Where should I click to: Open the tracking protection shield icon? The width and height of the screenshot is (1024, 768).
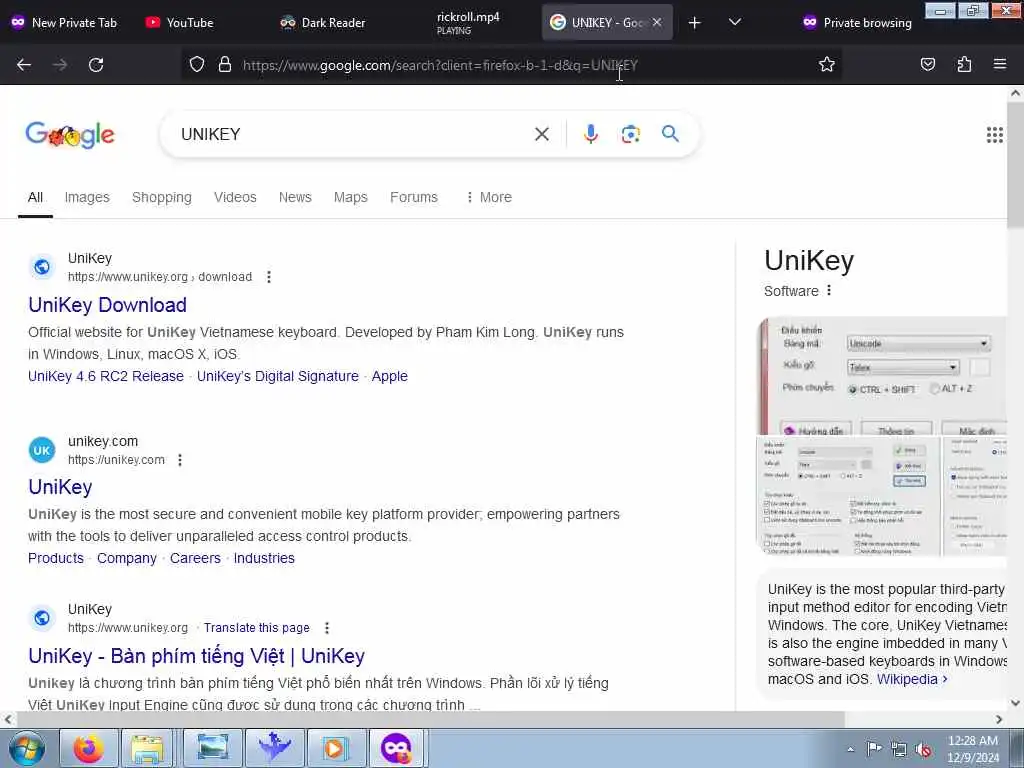tap(197, 65)
